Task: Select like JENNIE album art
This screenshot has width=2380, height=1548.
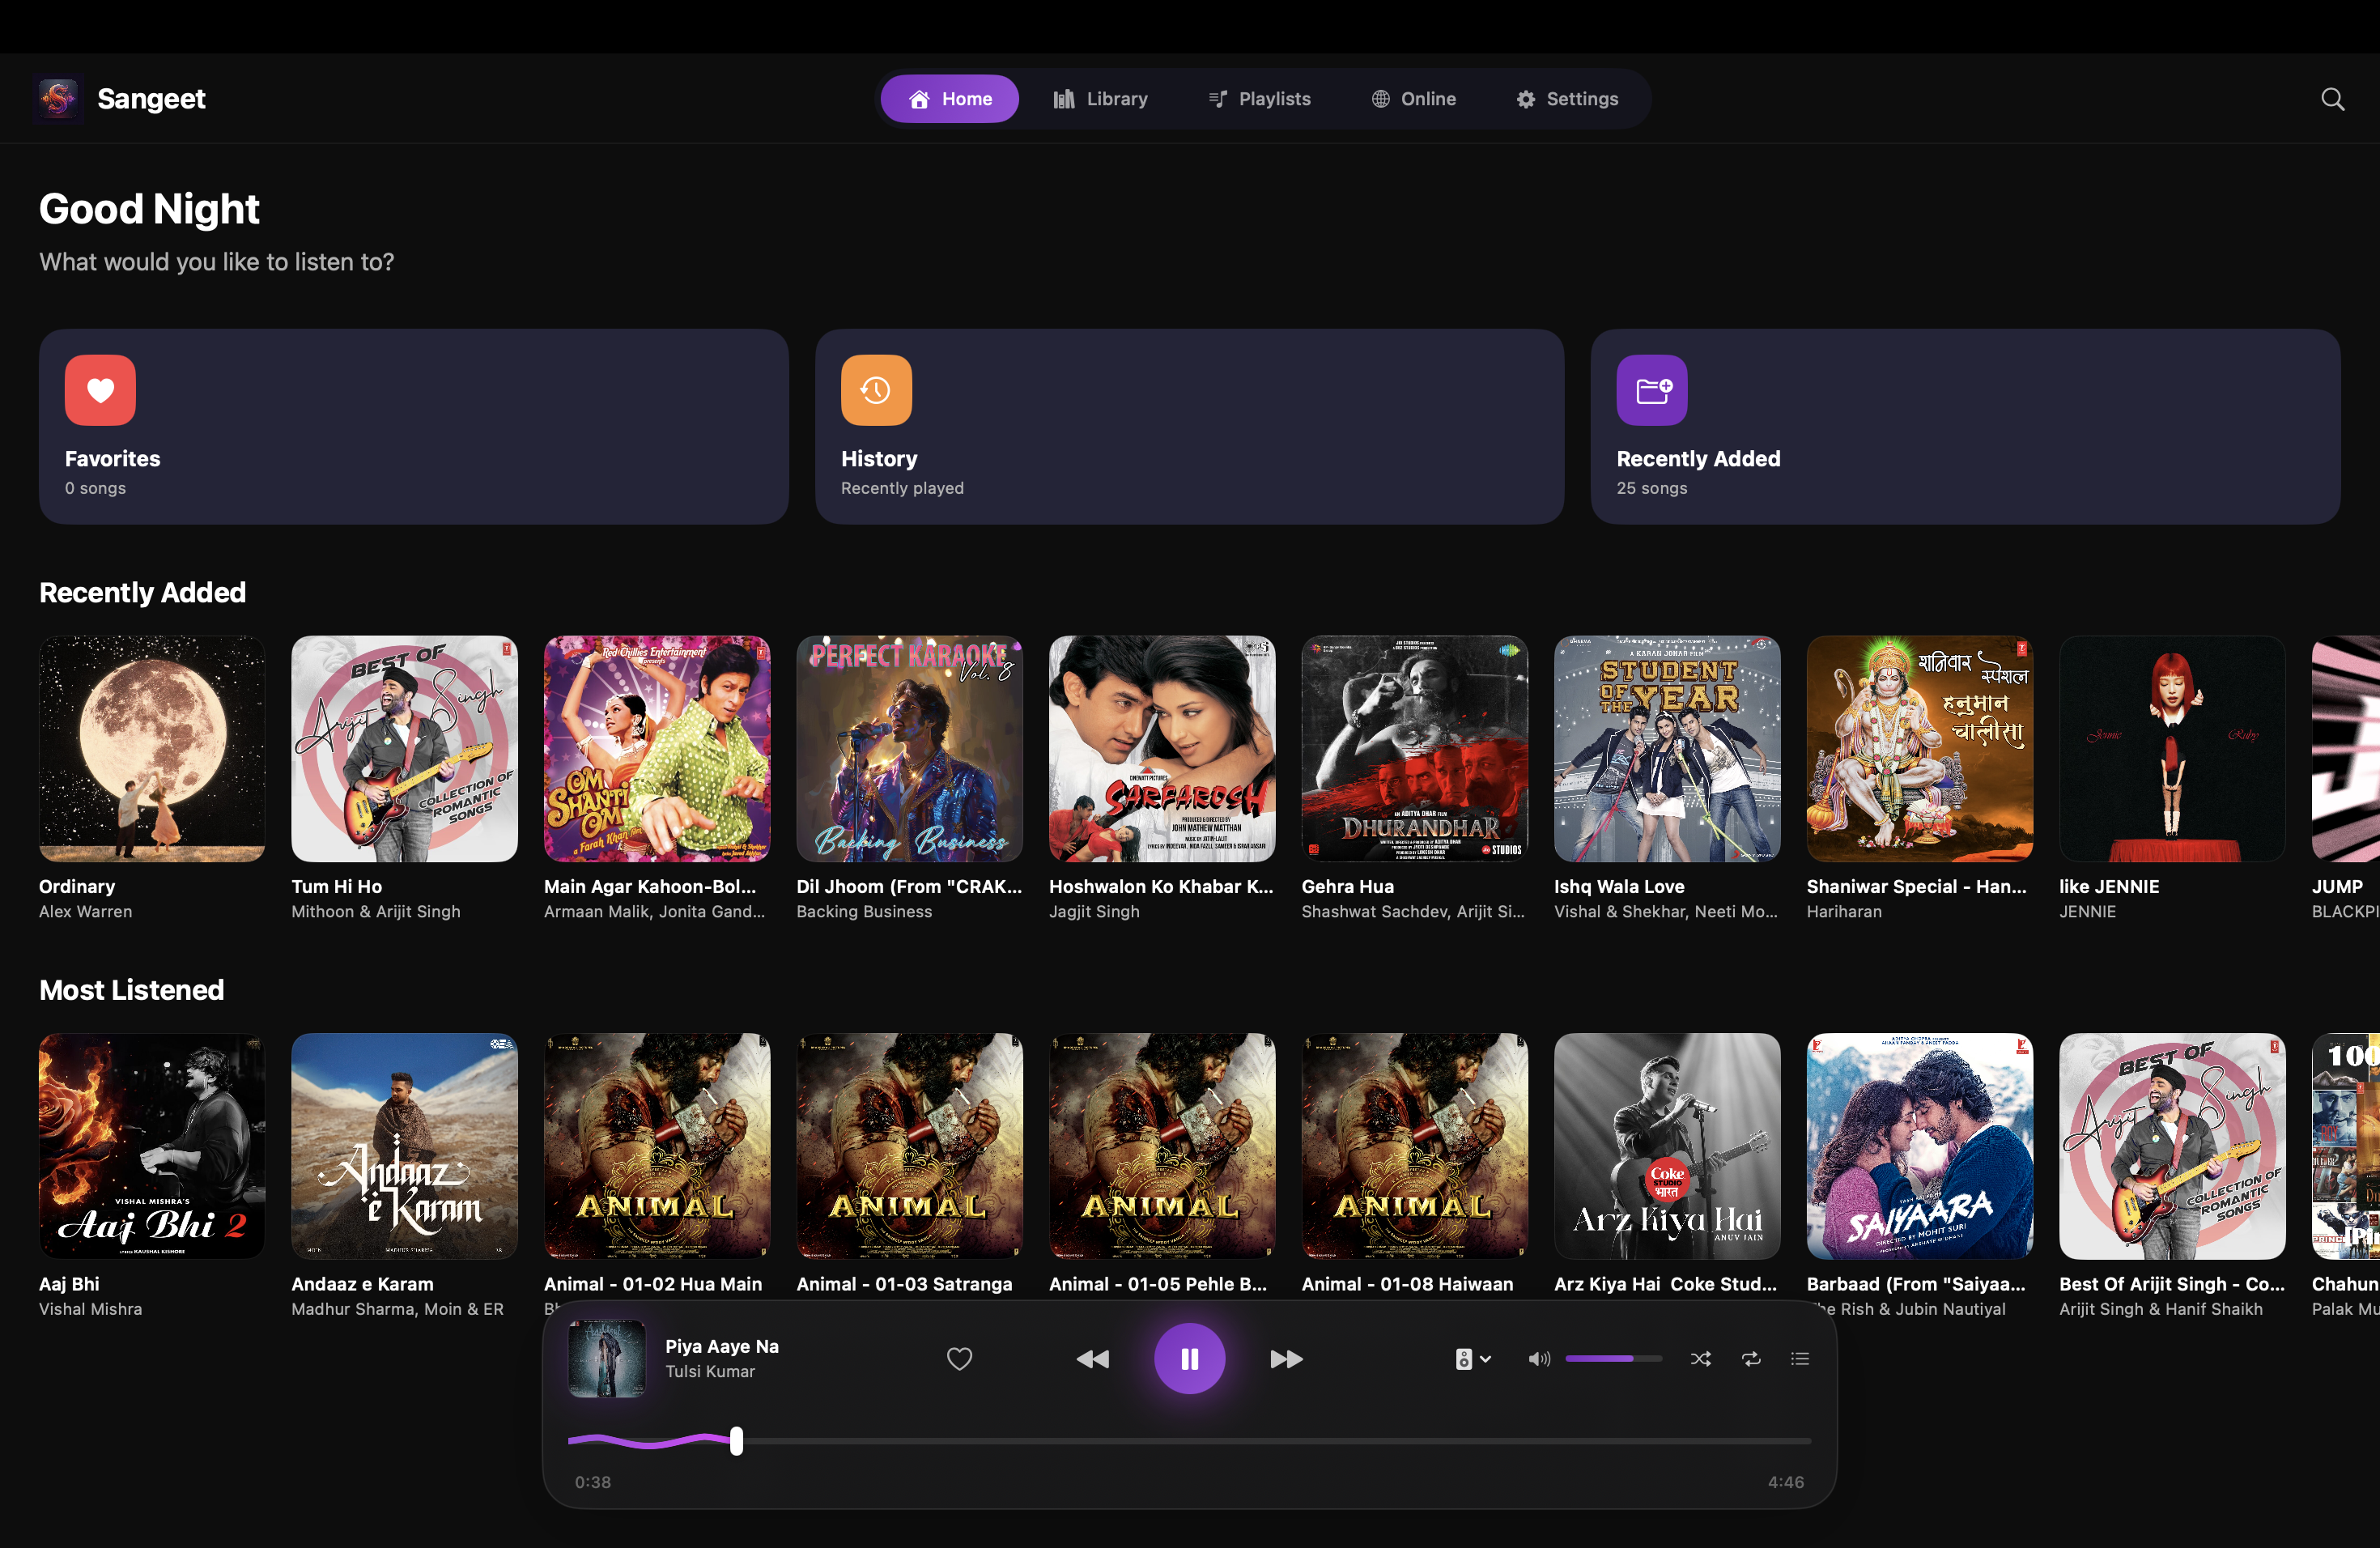Action: (2172, 749)
